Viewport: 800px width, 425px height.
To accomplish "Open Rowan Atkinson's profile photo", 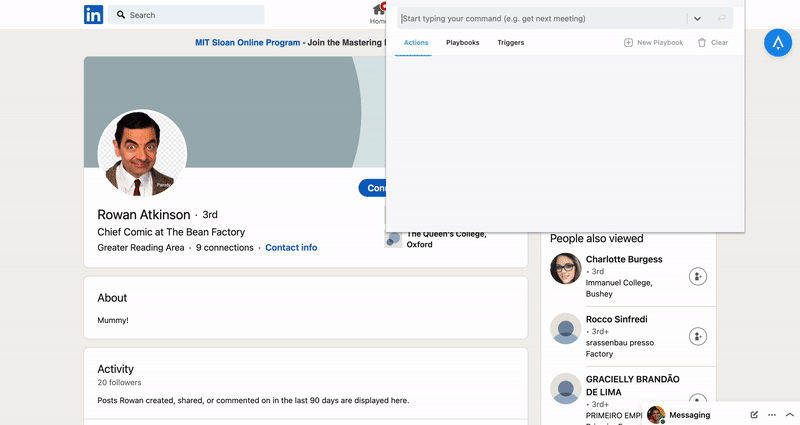I will (x=142, y=154).
